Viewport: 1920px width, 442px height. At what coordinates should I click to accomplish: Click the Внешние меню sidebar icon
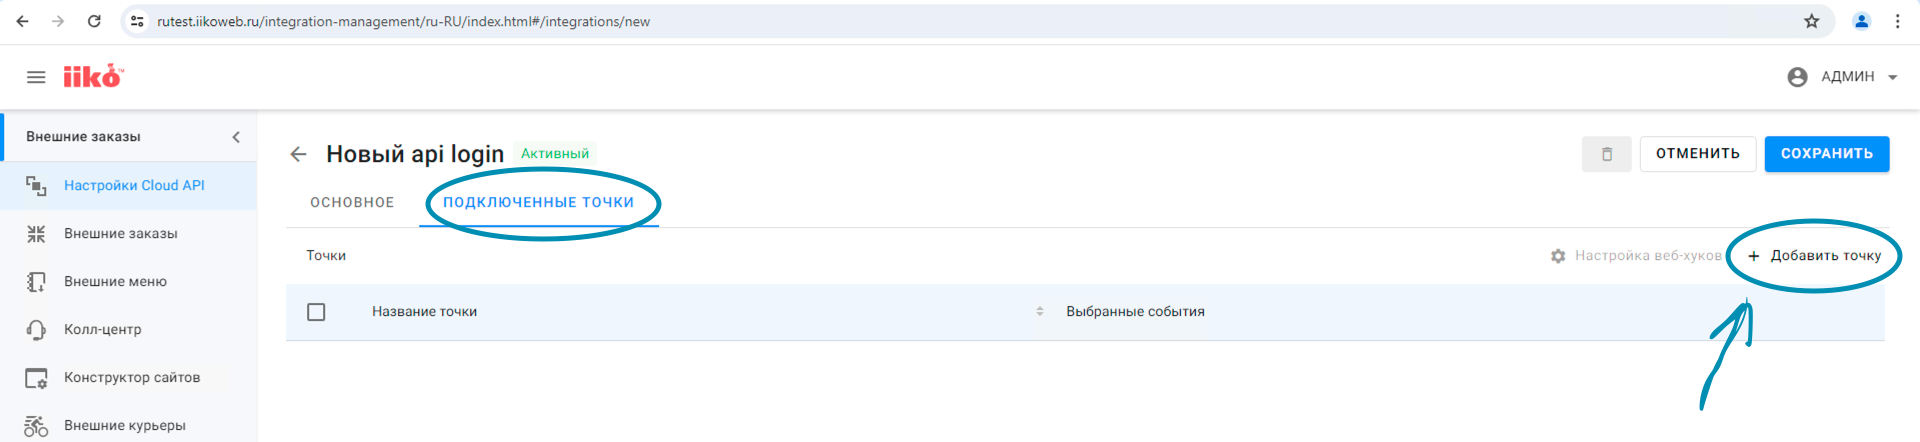36,282
